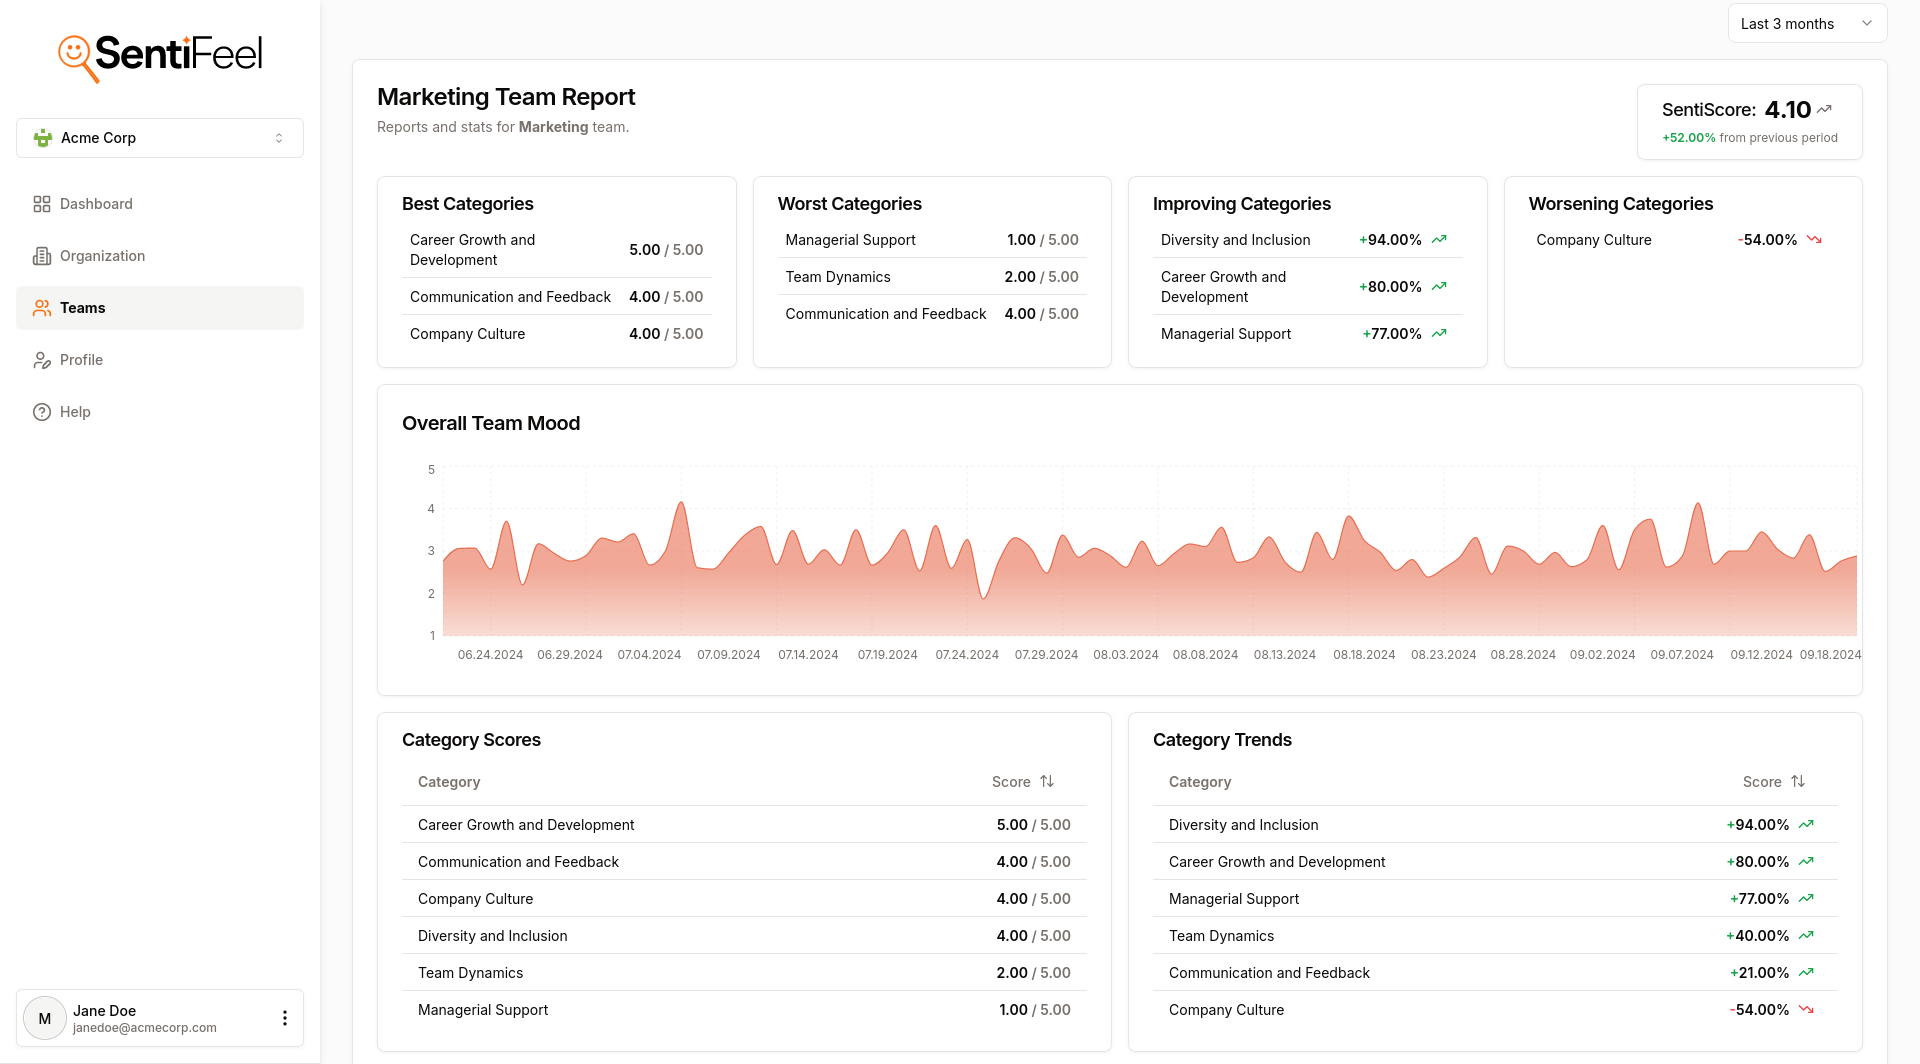Click the +52.00% from previous period text
1920x1064 pixels.
1750,138
